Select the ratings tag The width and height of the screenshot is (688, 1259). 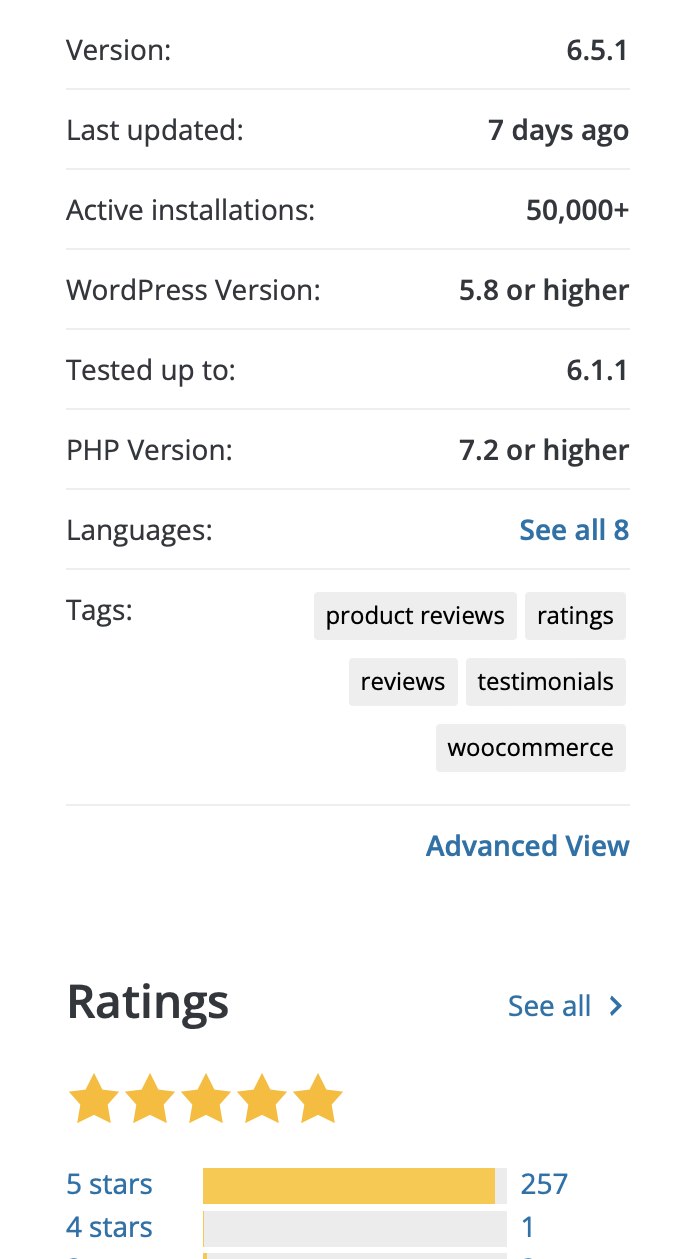pos(575,615)
